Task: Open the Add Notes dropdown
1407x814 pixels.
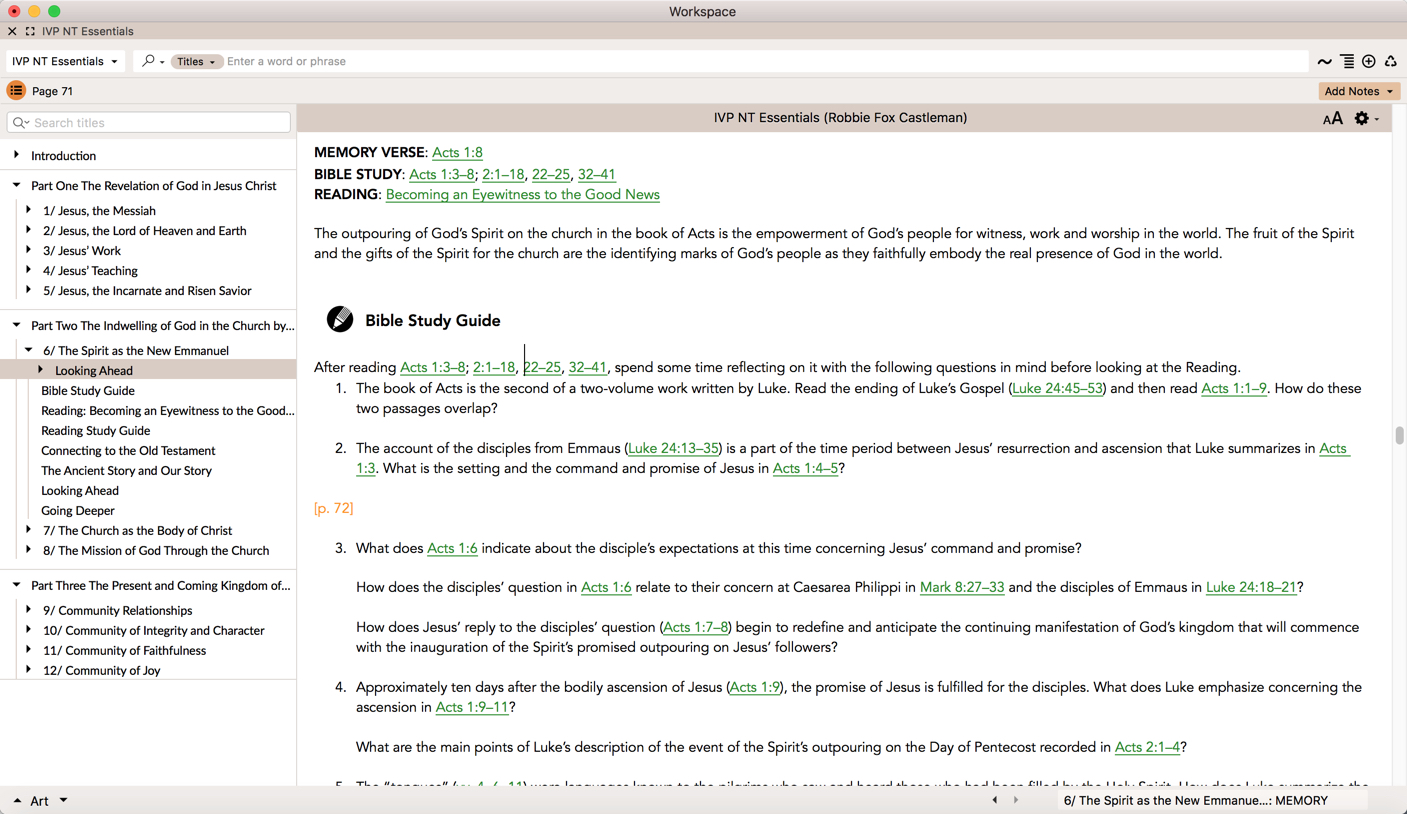Action: (x=1359, y=91)
